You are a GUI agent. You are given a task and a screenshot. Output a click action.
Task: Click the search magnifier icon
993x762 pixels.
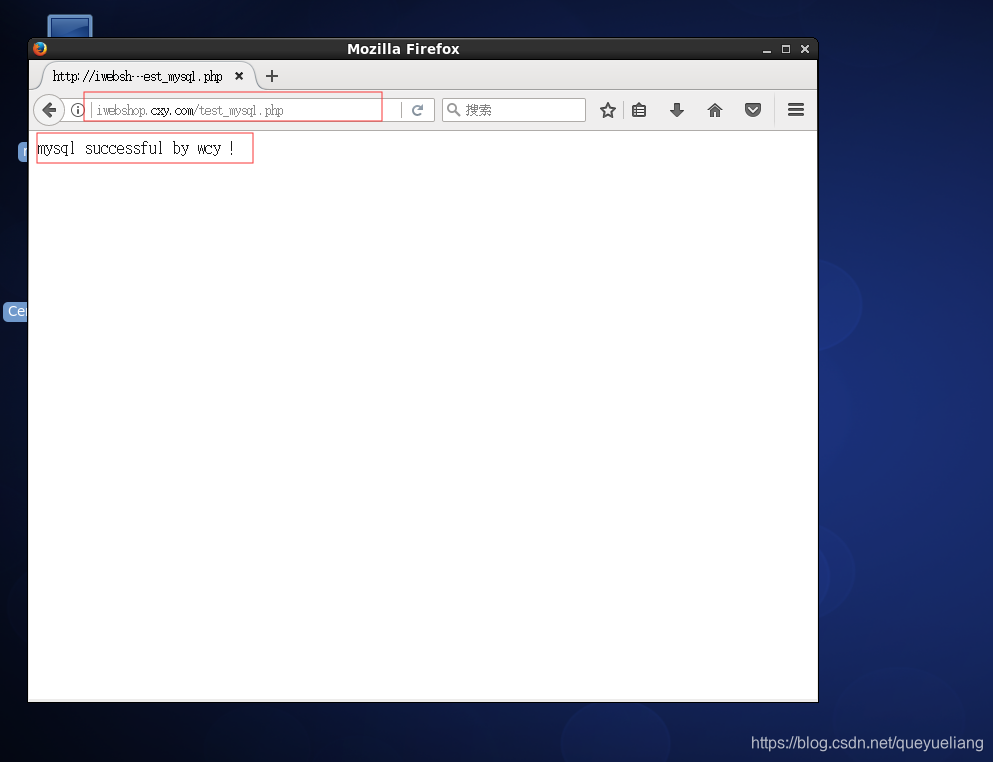453,110
